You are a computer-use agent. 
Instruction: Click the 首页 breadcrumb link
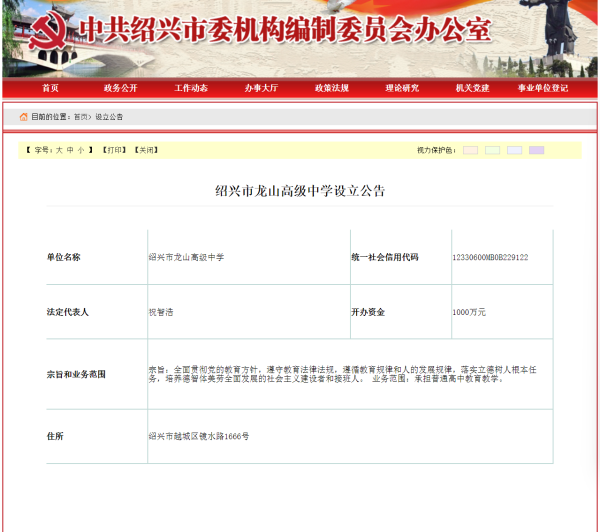80,117
